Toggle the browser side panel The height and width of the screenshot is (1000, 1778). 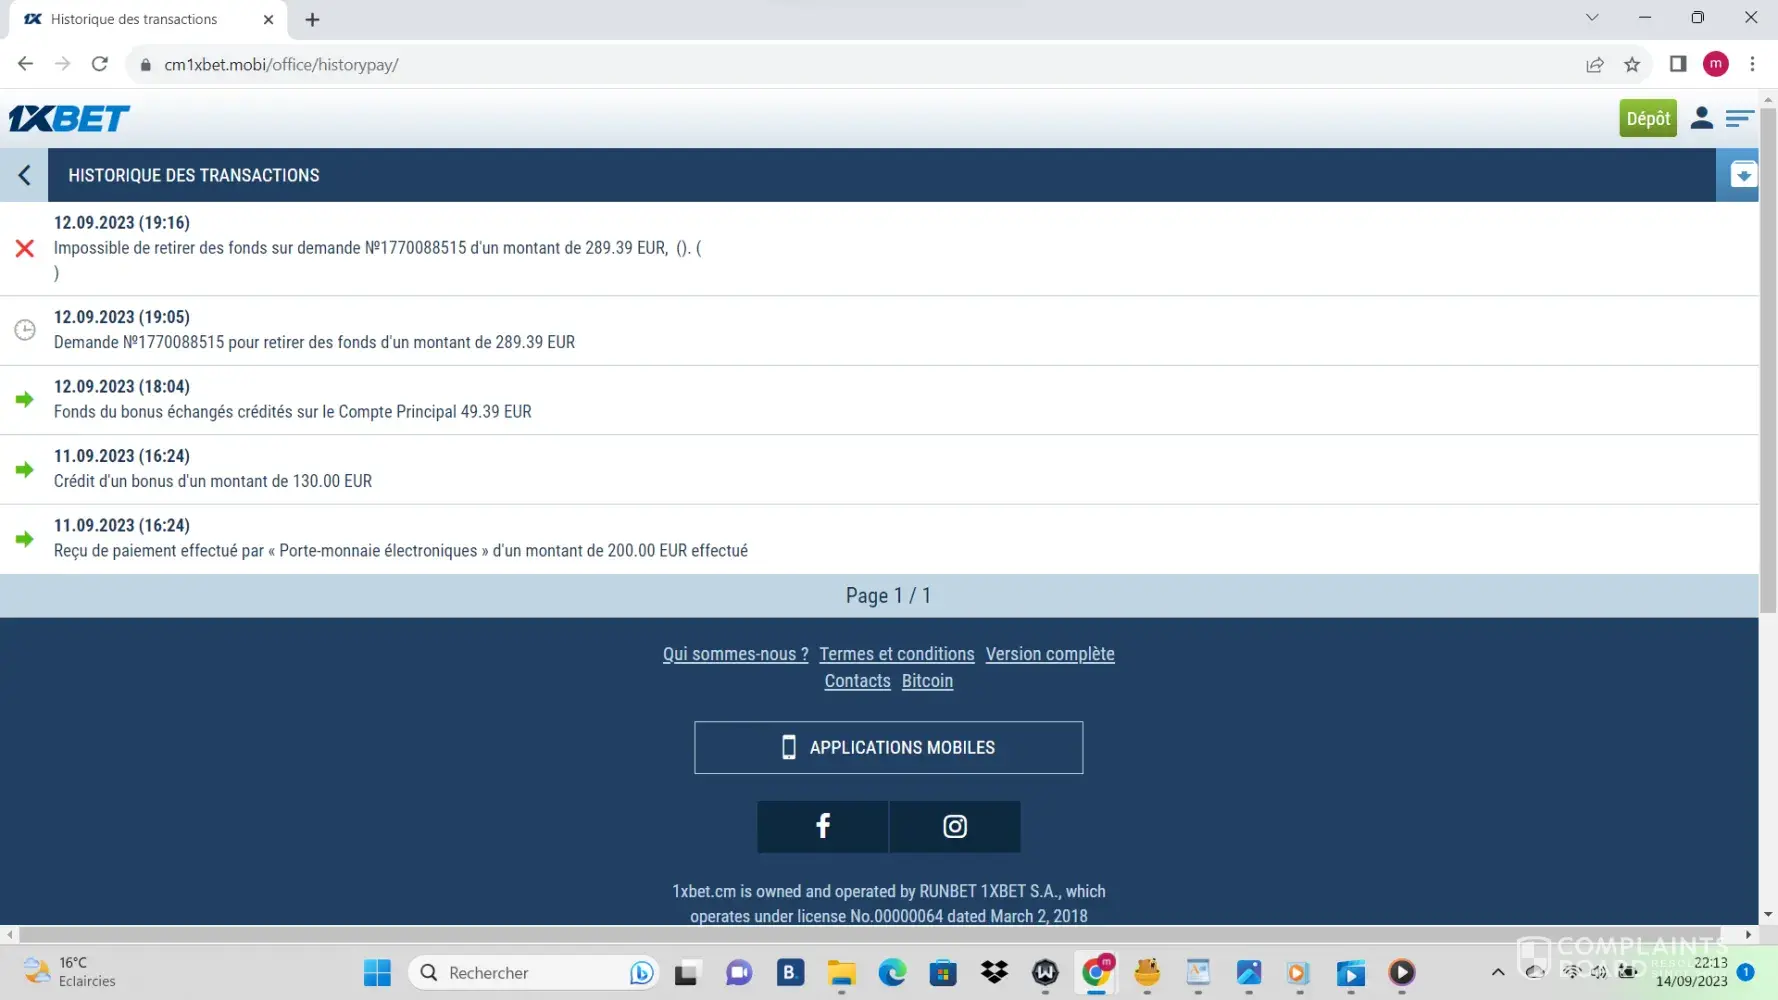[x=1678, y=65]
